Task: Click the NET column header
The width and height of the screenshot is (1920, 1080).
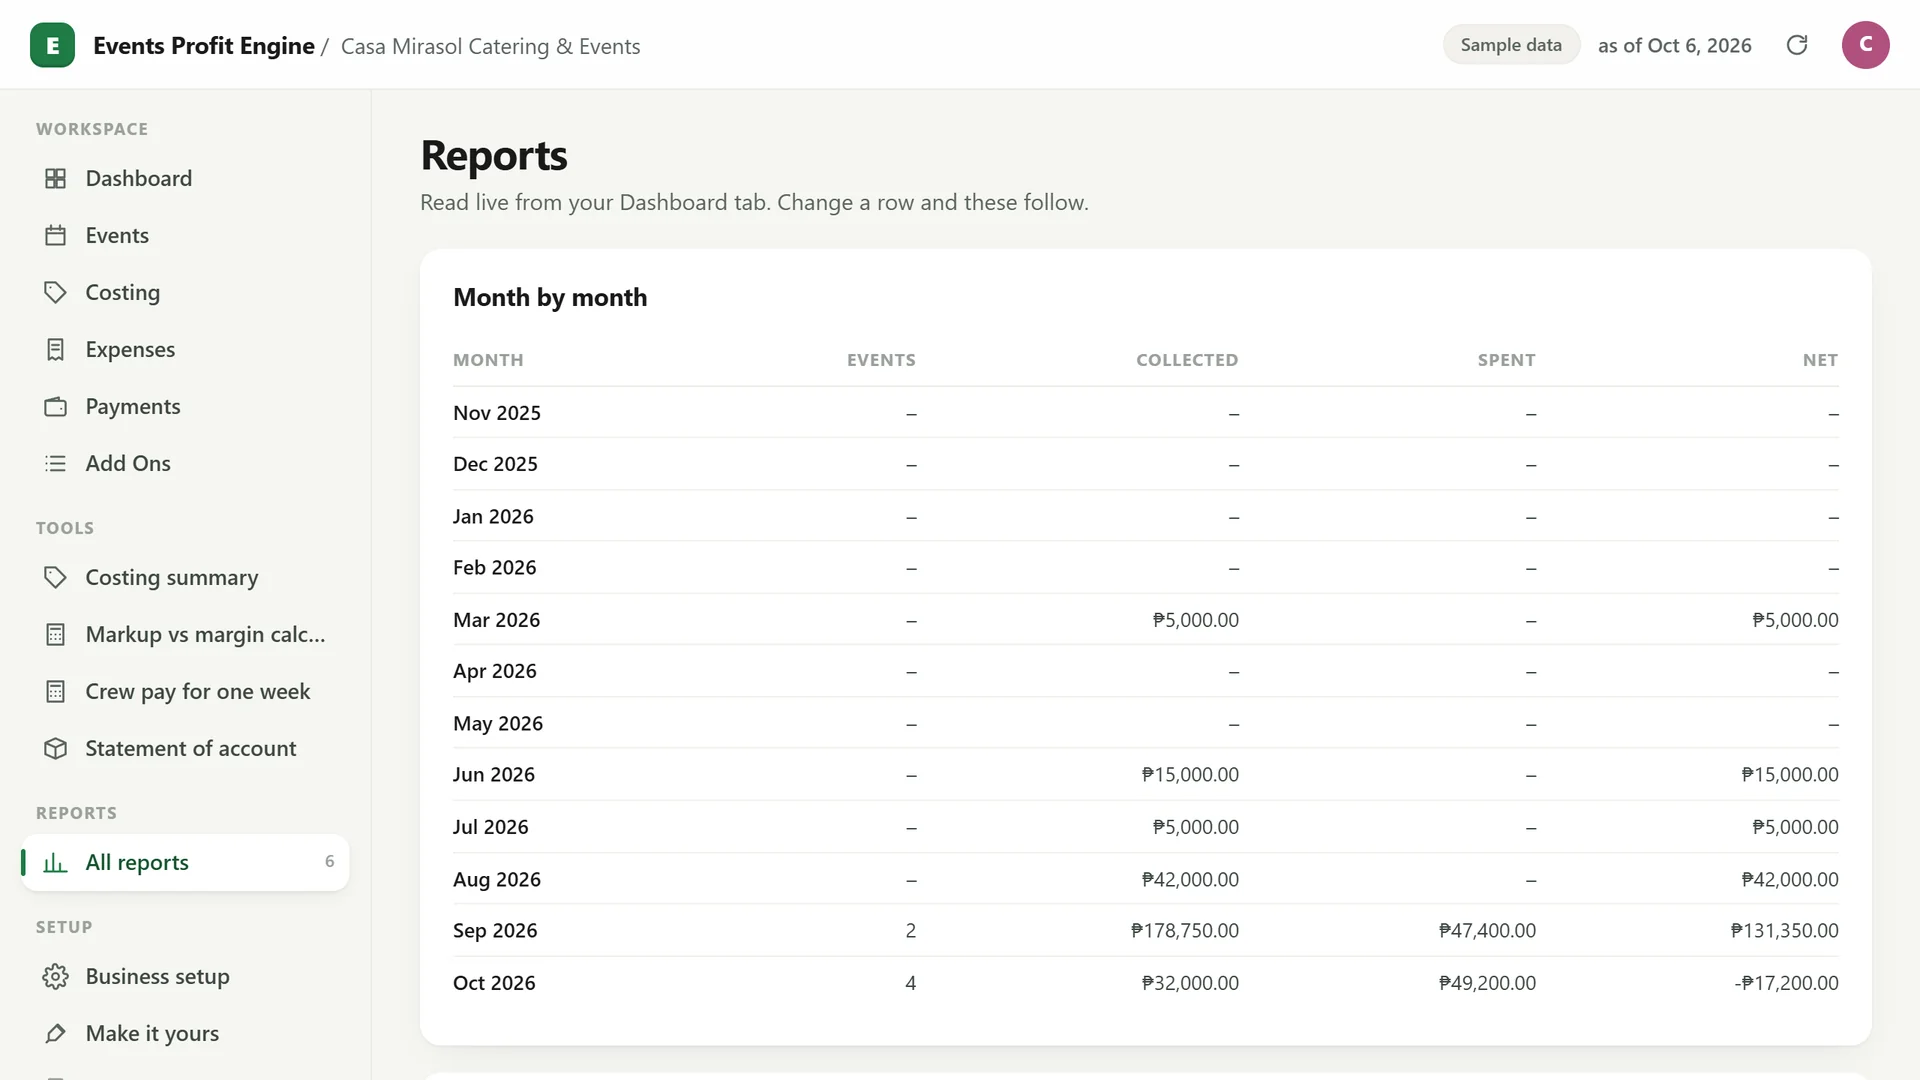Action: pyautogui.click(x=1820, y=360)
